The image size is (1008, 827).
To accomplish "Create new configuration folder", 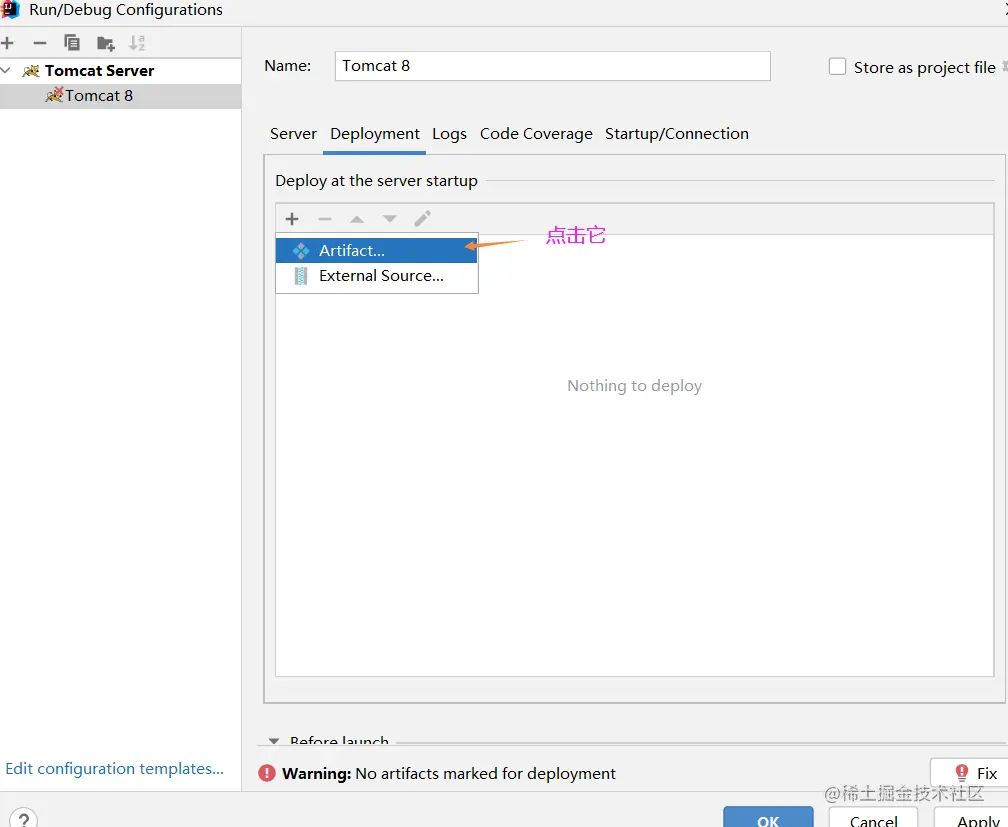I will (105, 44).
